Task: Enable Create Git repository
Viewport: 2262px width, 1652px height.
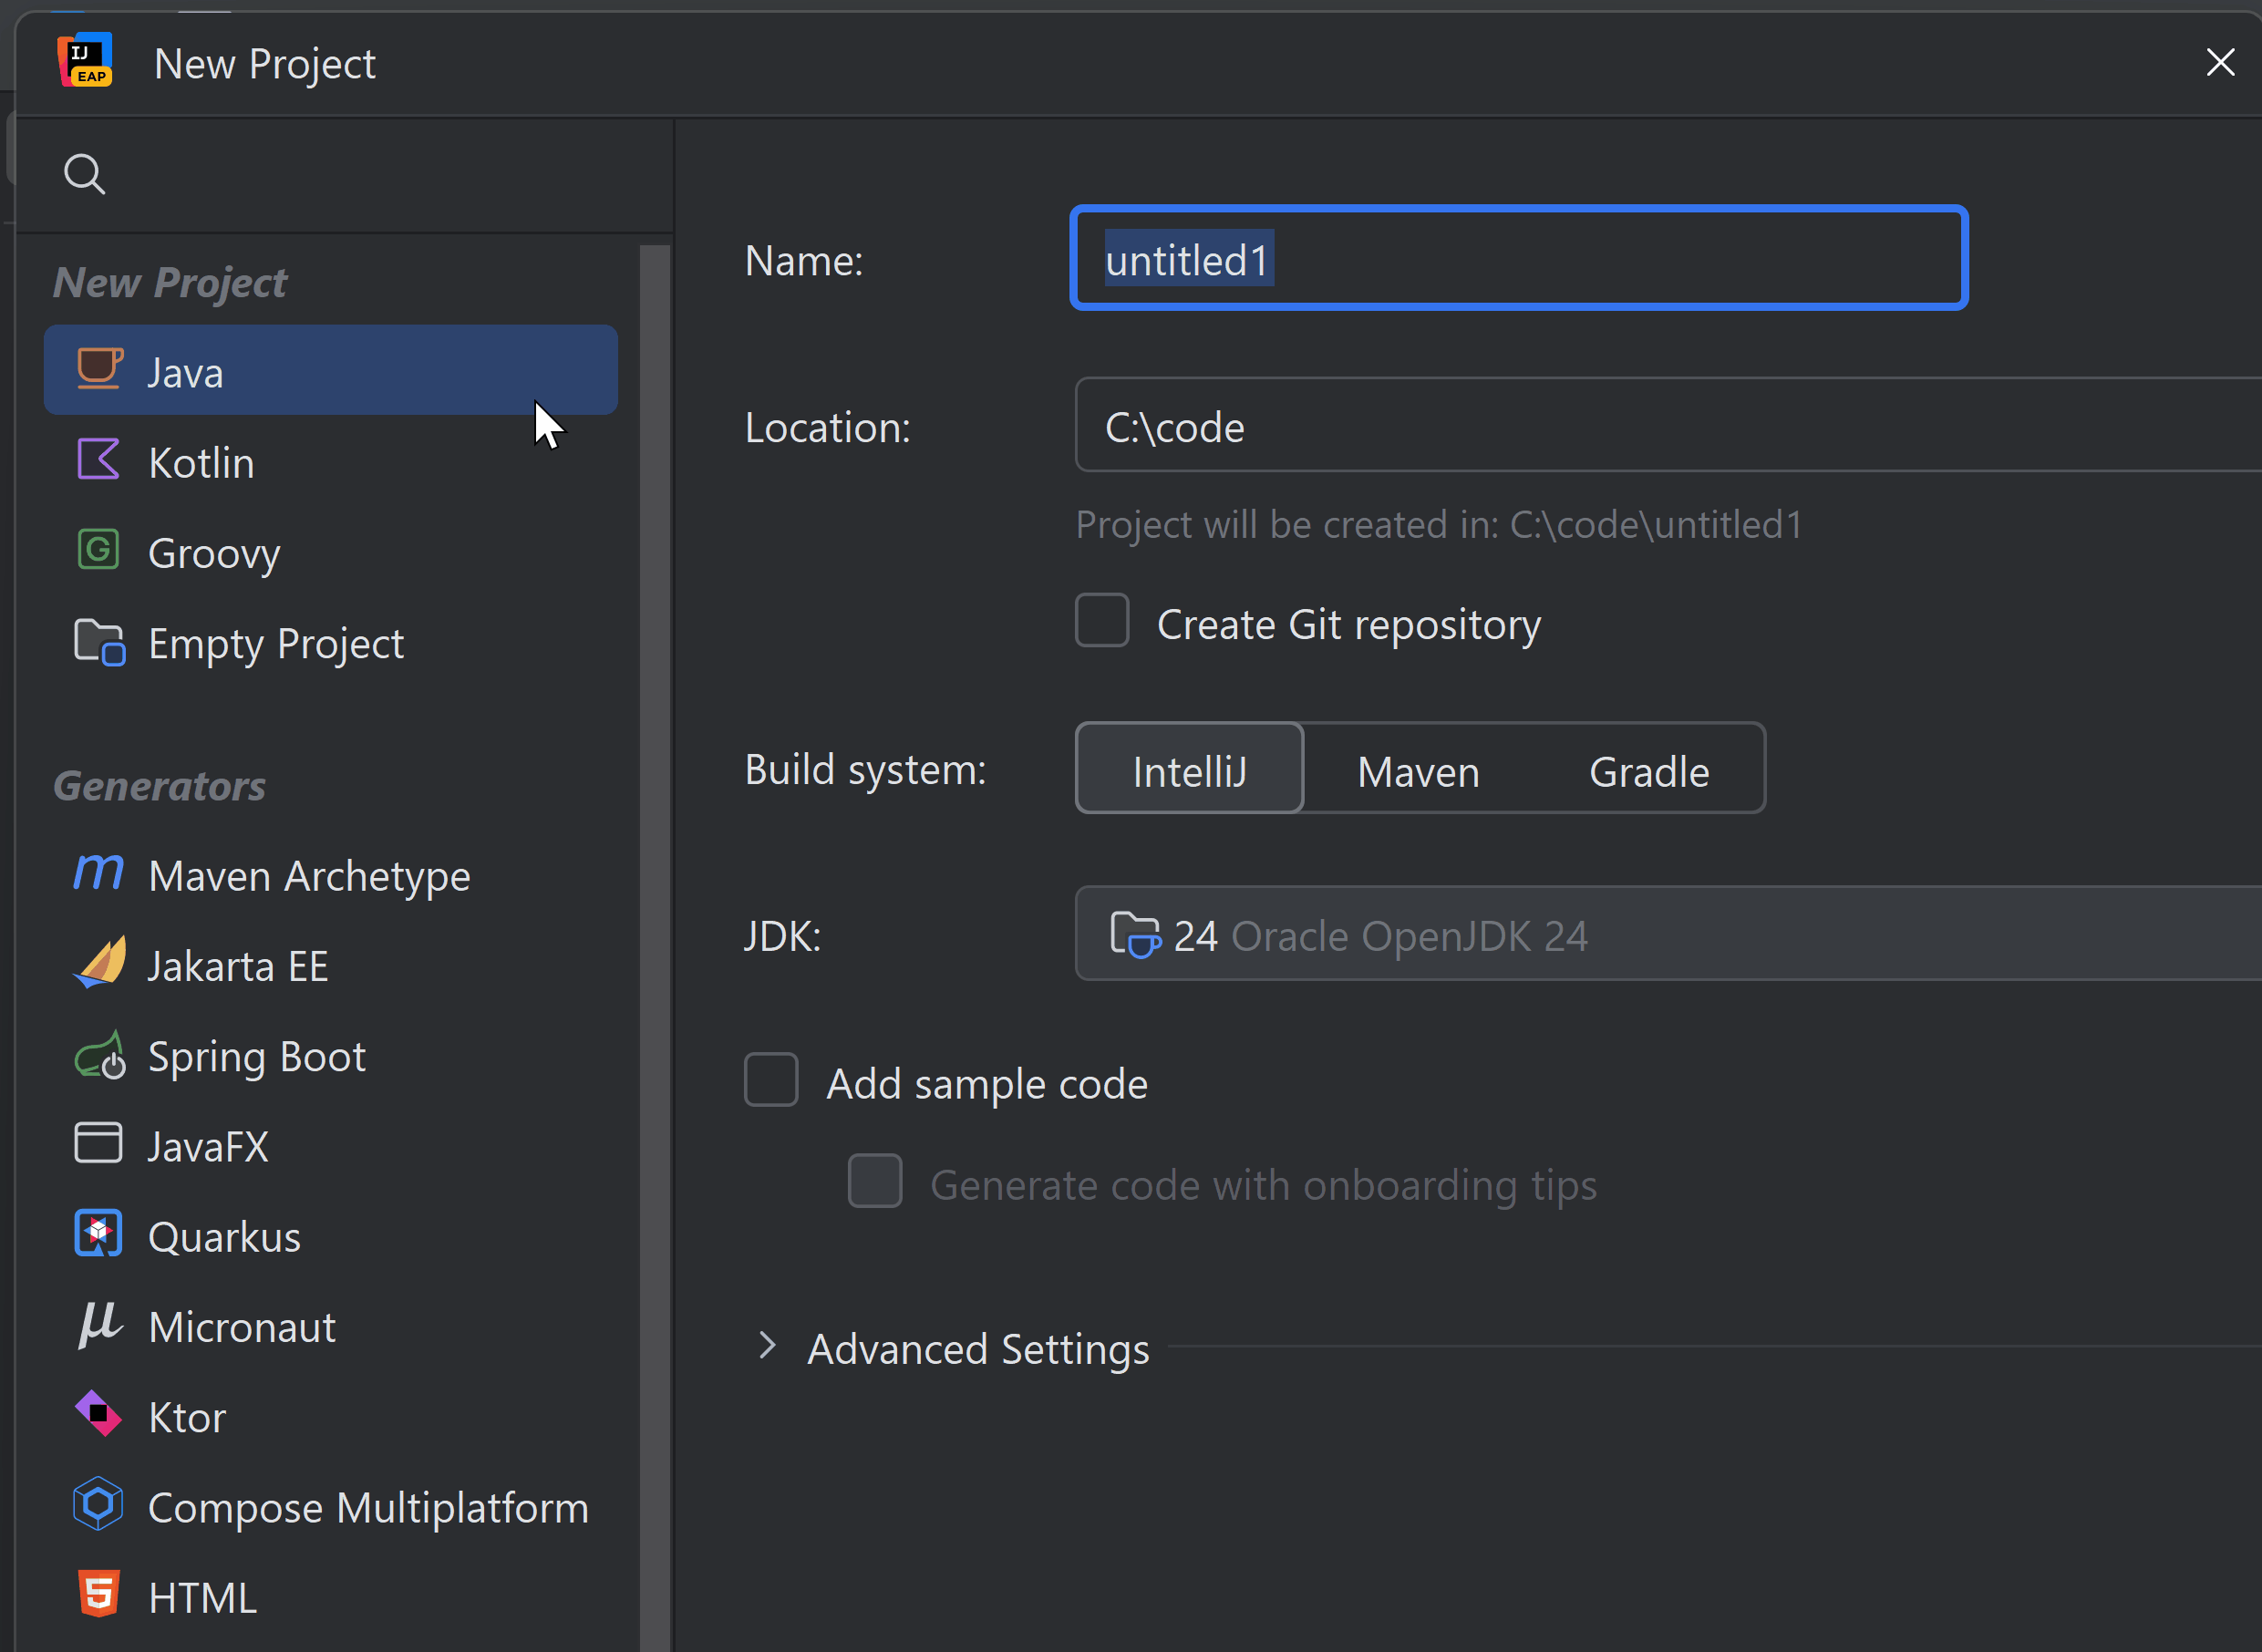Action: (x=1101, y=621)
